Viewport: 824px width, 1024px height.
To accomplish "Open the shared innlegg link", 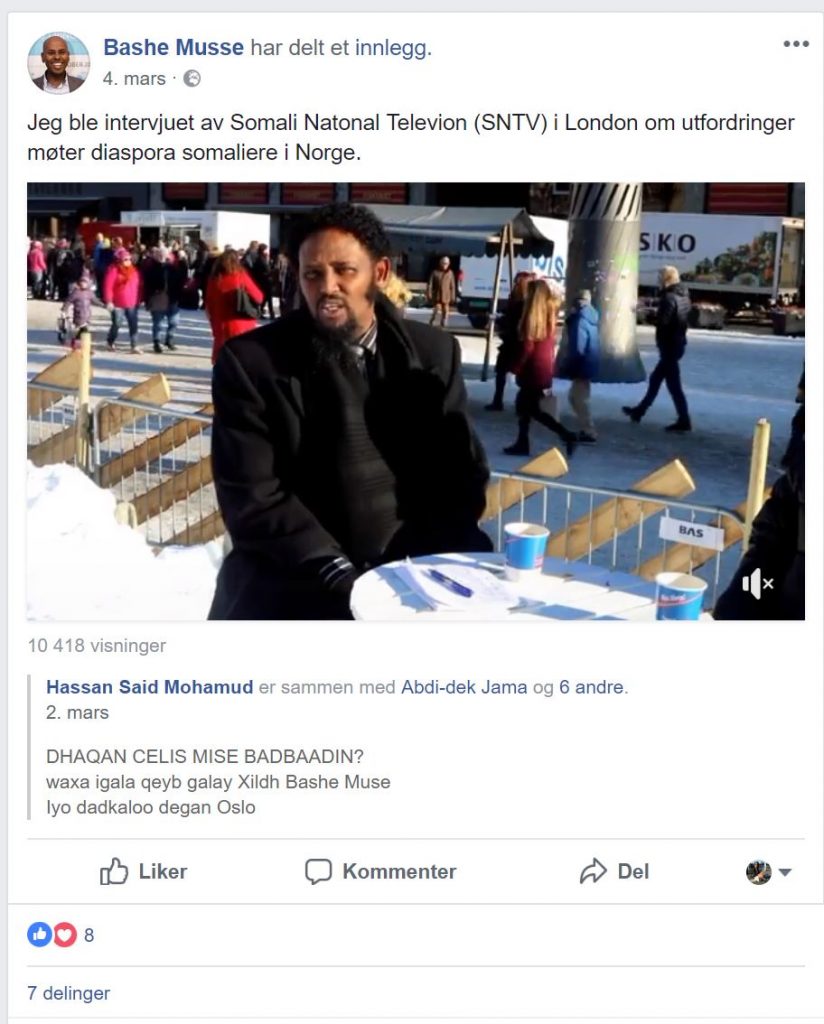I will pos(393,48).
